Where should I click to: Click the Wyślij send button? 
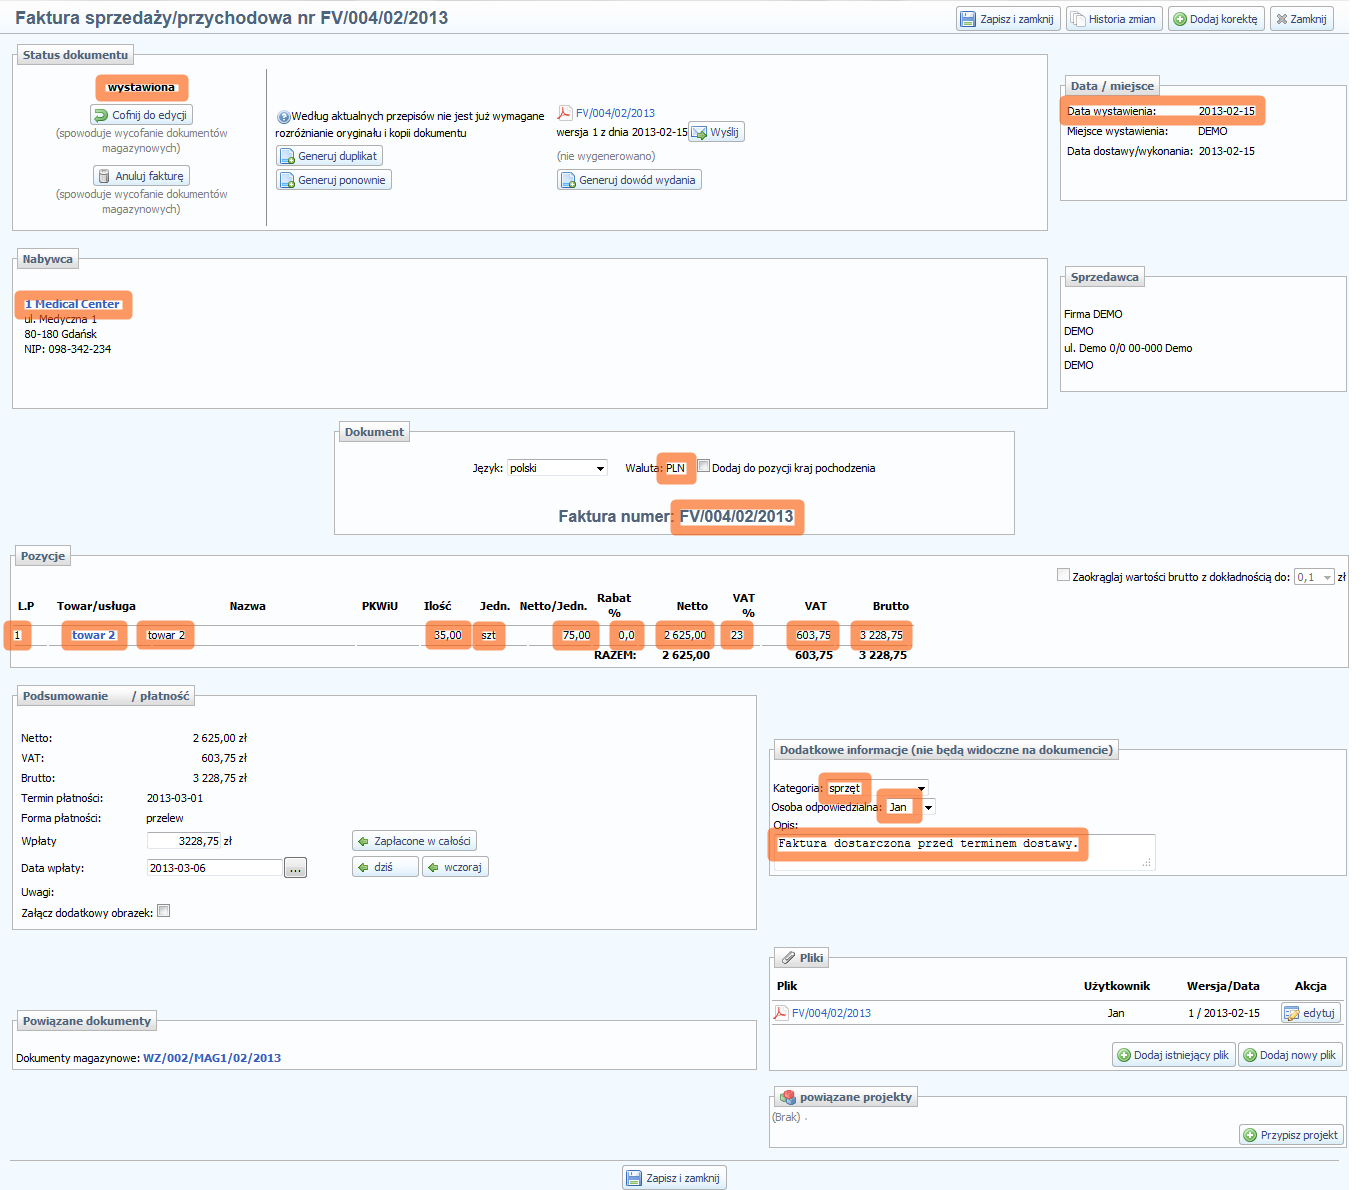click(716, 132)
